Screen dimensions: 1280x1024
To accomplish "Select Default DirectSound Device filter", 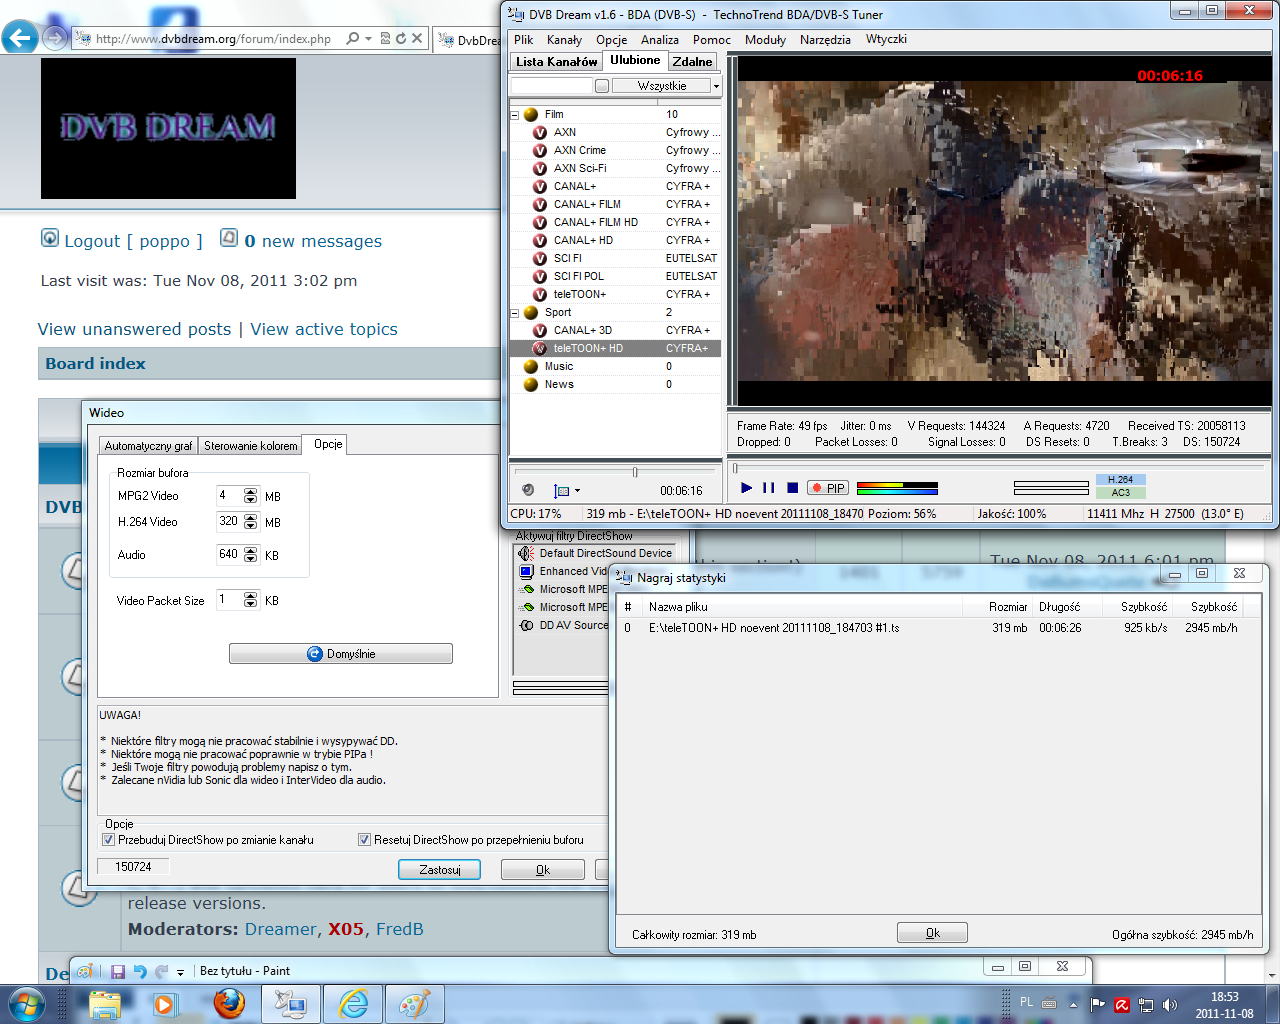I will (605, 553).
